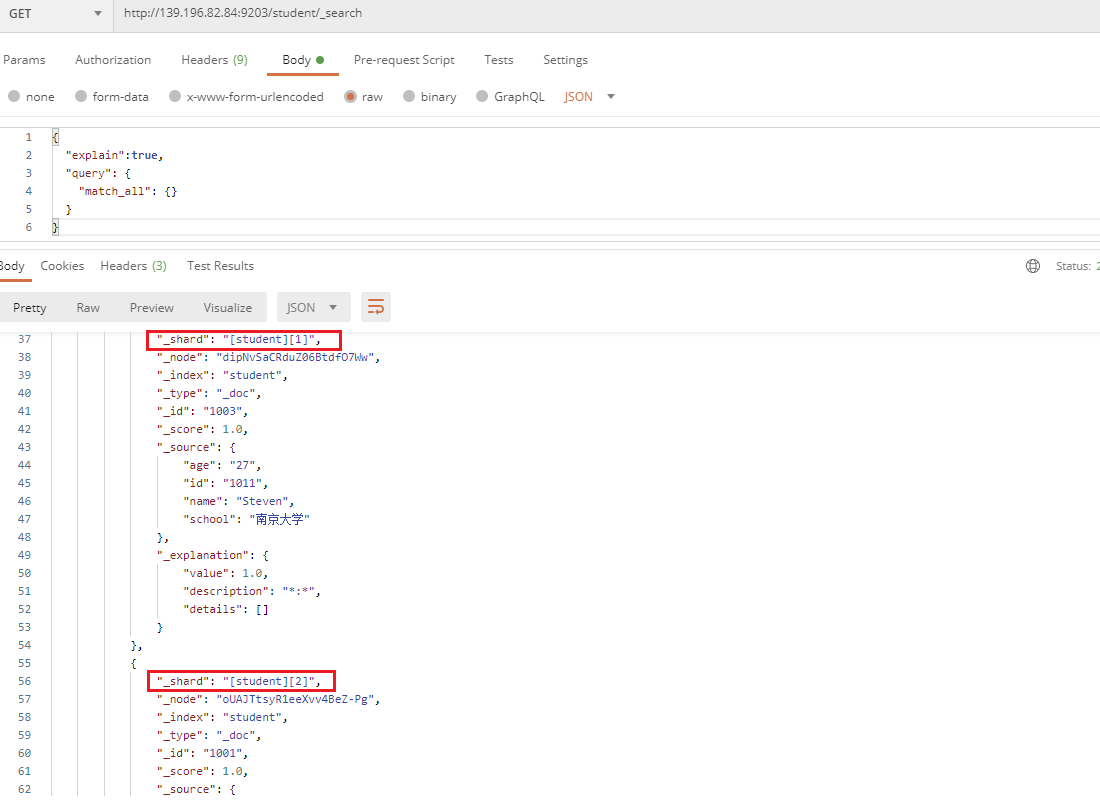Click the "query": { line in request editor
Screen dimensions: 1100x802
[x=98, y=173]
